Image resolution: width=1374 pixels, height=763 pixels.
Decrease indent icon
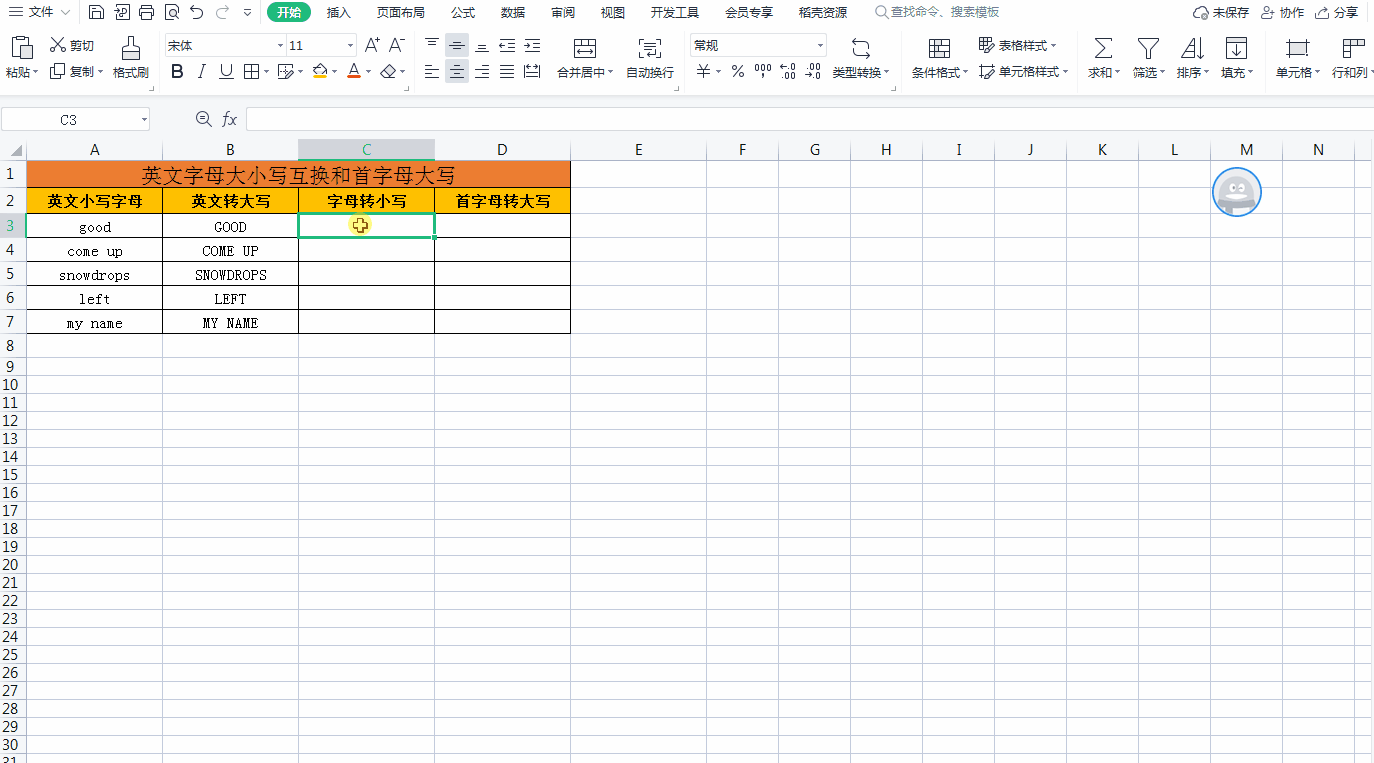(507, 46)
